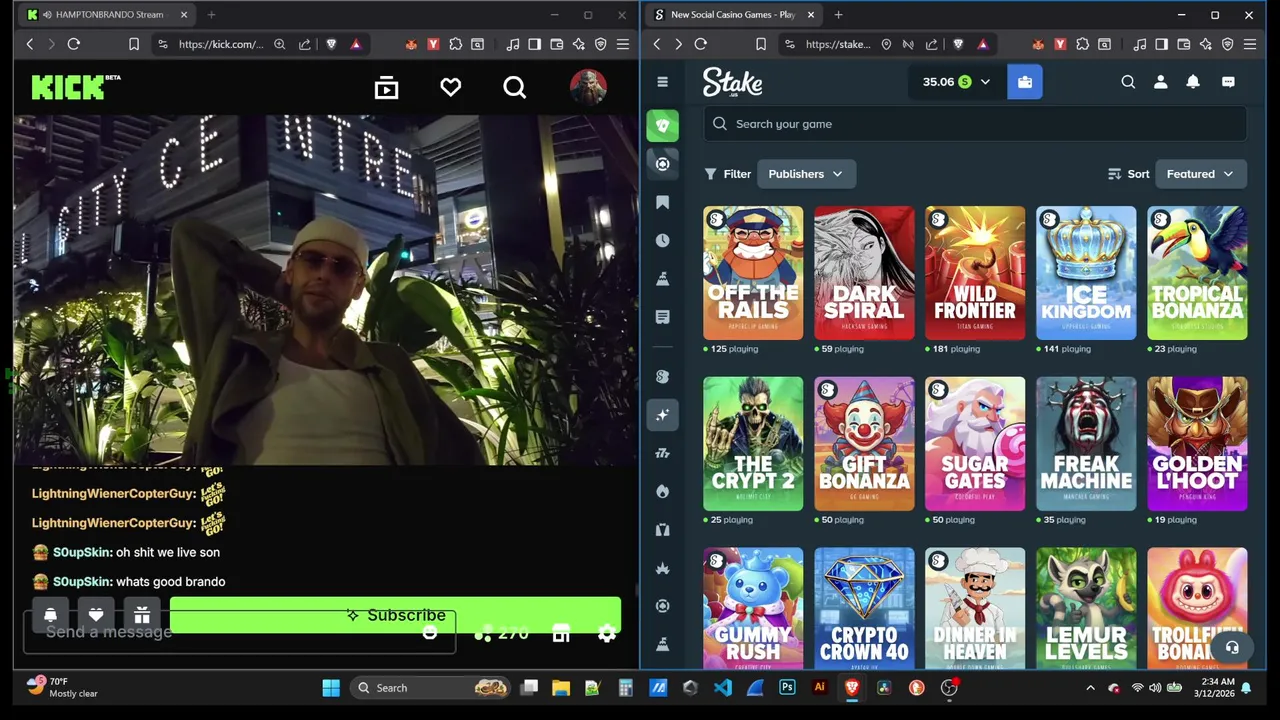Open the flame icon in Stake sidebar

click(x=662, y=491)
